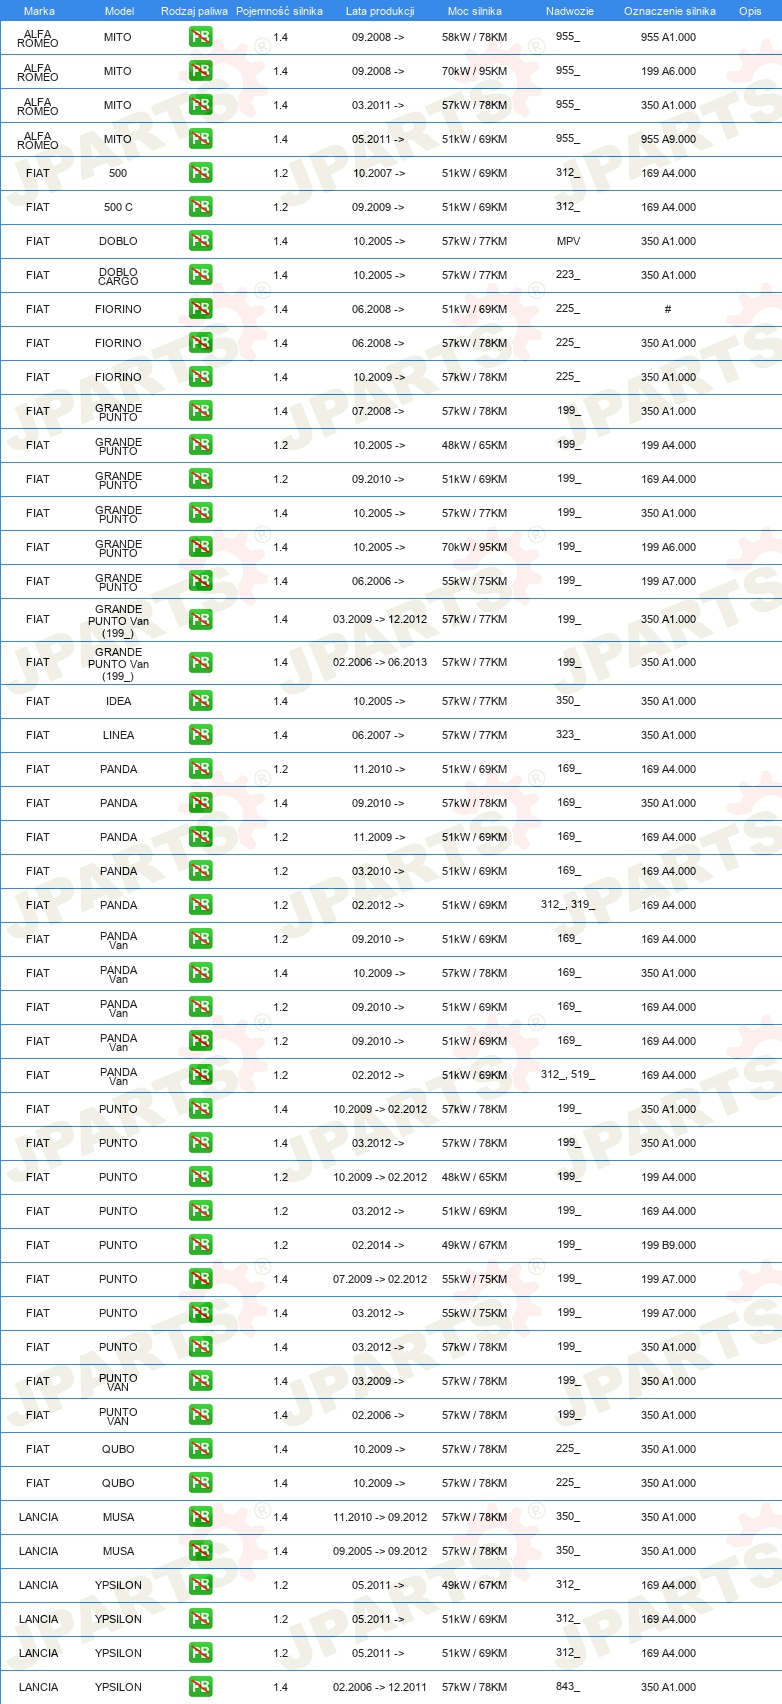Viewport: 782px width, 1704px height.
Task: Click fuel icon in DOBLO MPV row
Action: tap(200, 241)
